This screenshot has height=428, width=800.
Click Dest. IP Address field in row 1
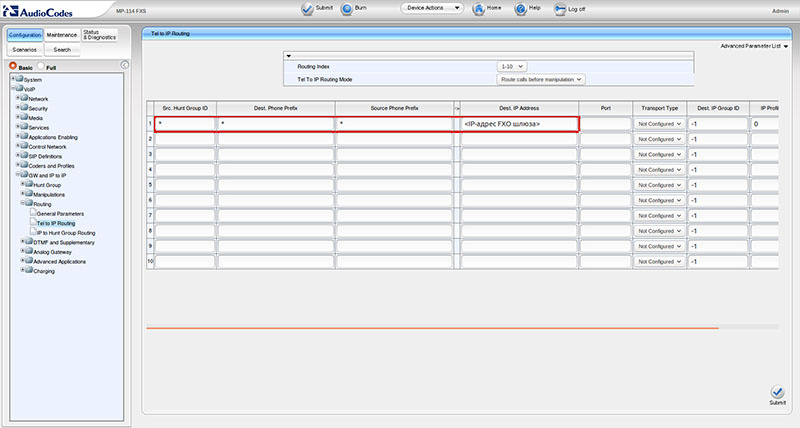(x=519, y=124)
